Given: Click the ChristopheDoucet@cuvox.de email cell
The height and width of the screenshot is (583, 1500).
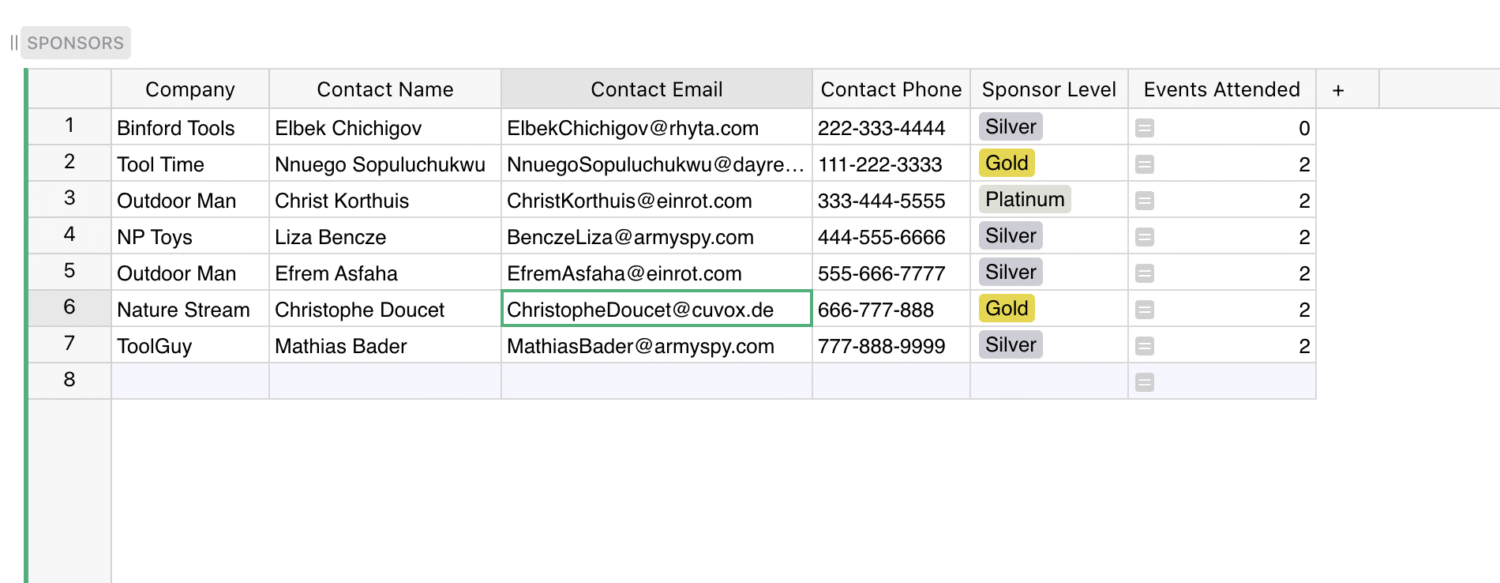Looking at the screenshot, I should (x=656, y=309).
